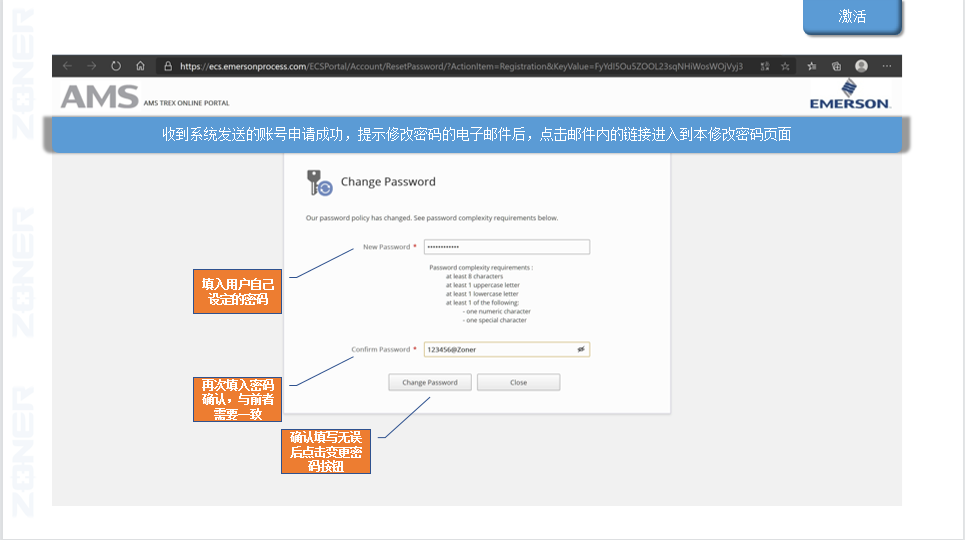The height and width of the screenshot is (540, 965).
Task: Click the AMS Trex Online Portal logo
Action: tap(145, 97)
